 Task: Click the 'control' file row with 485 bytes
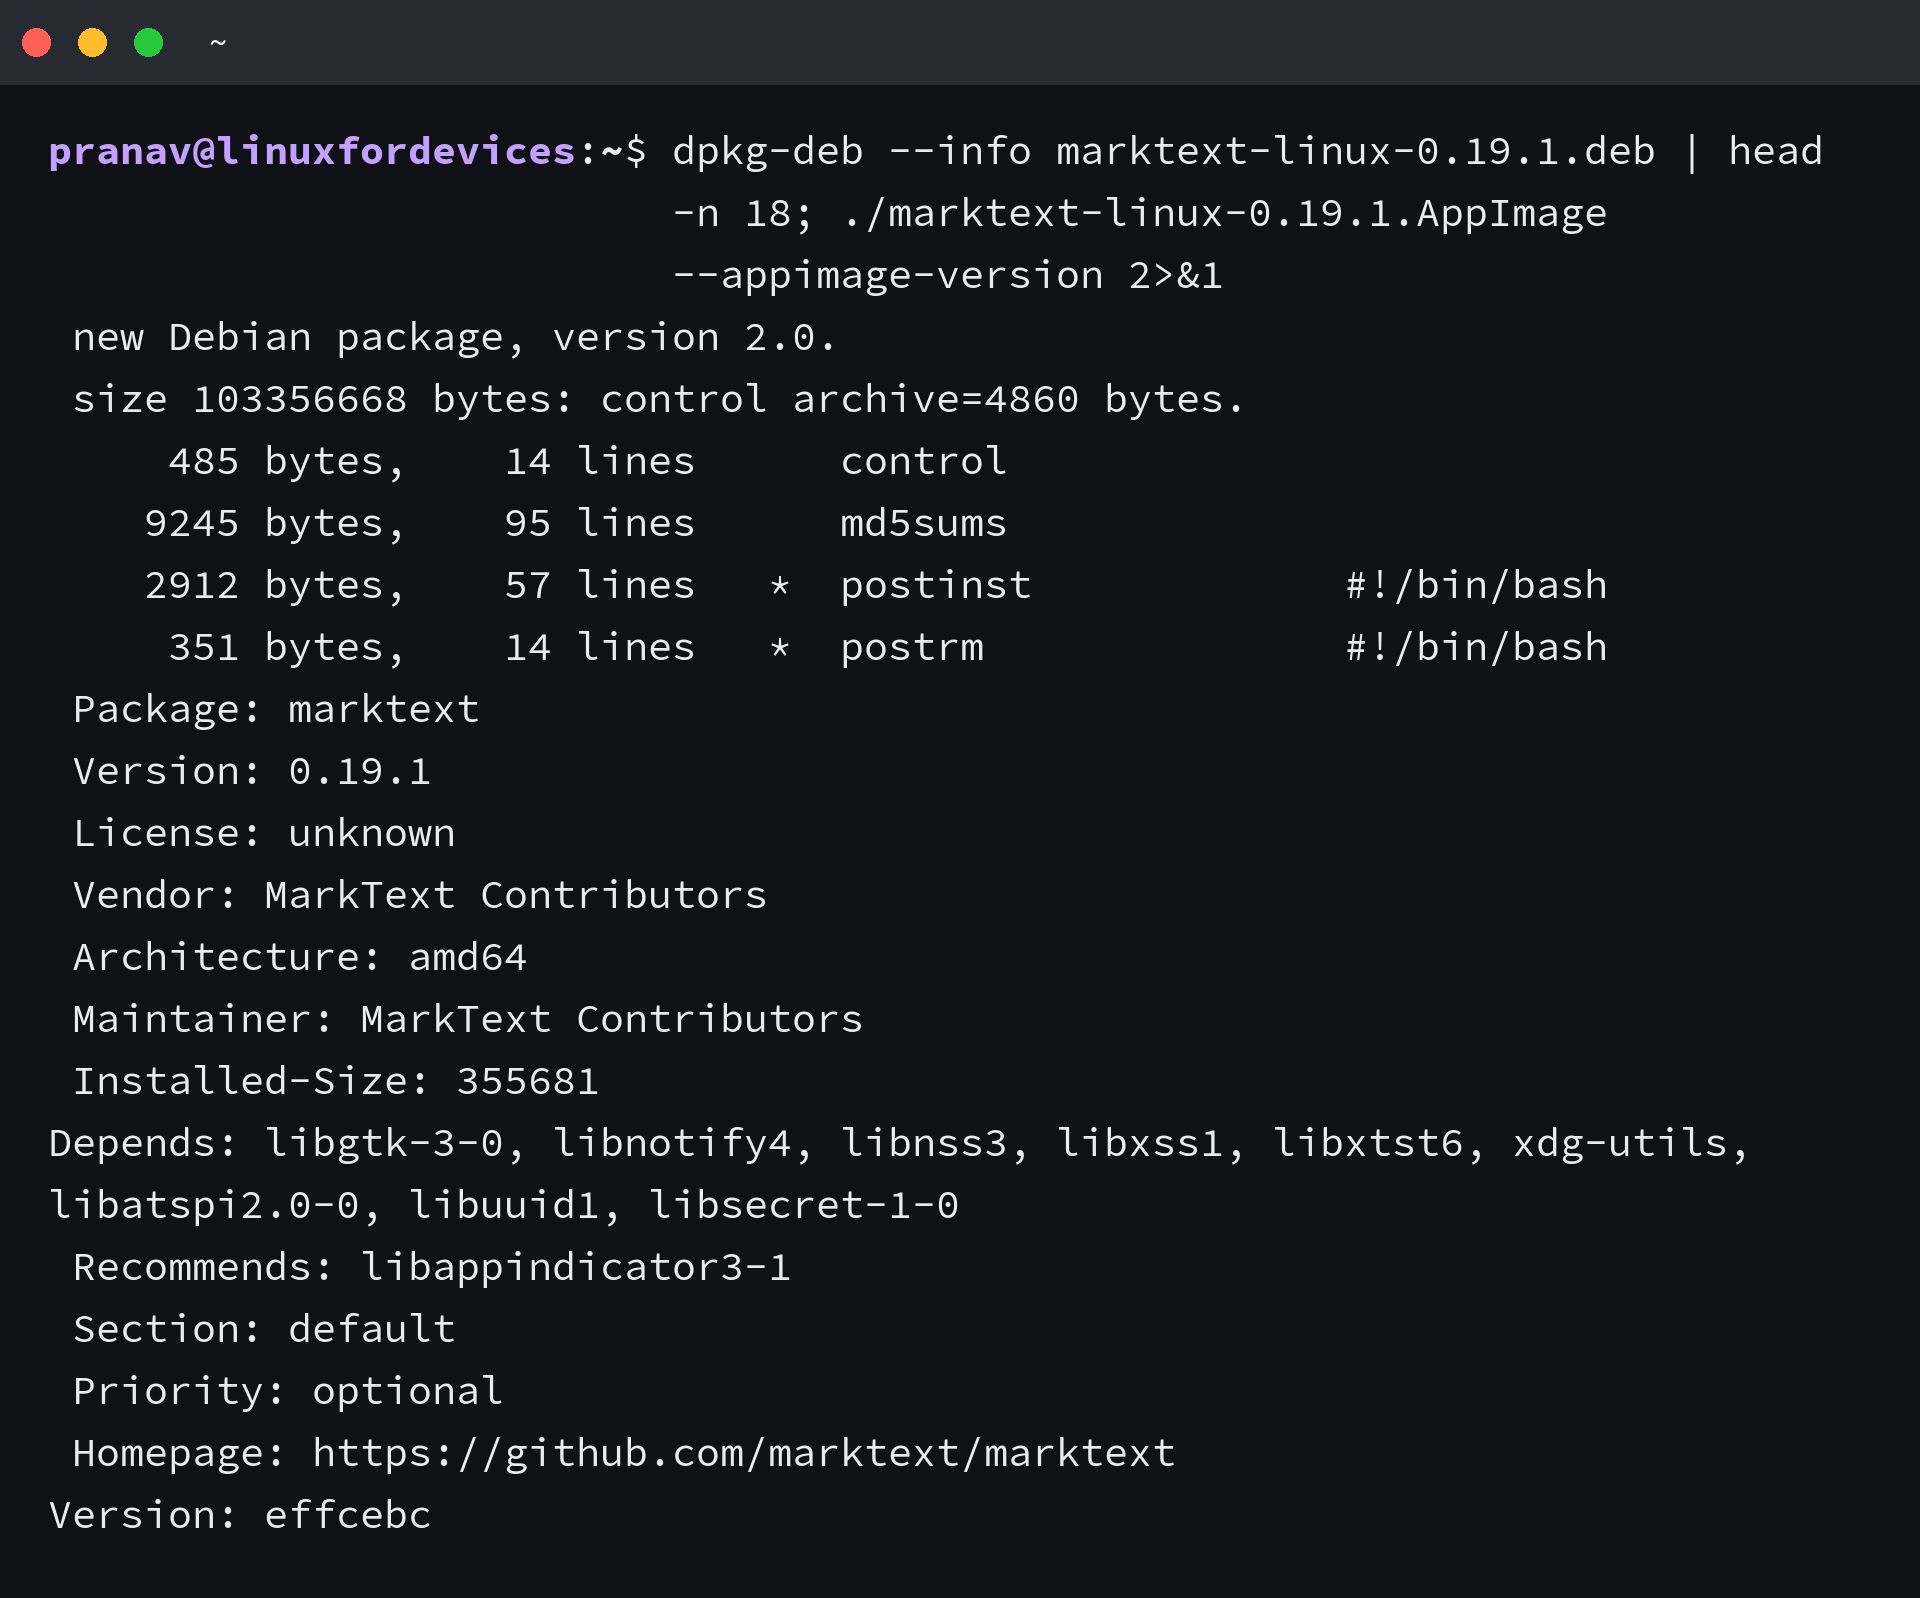587,462
